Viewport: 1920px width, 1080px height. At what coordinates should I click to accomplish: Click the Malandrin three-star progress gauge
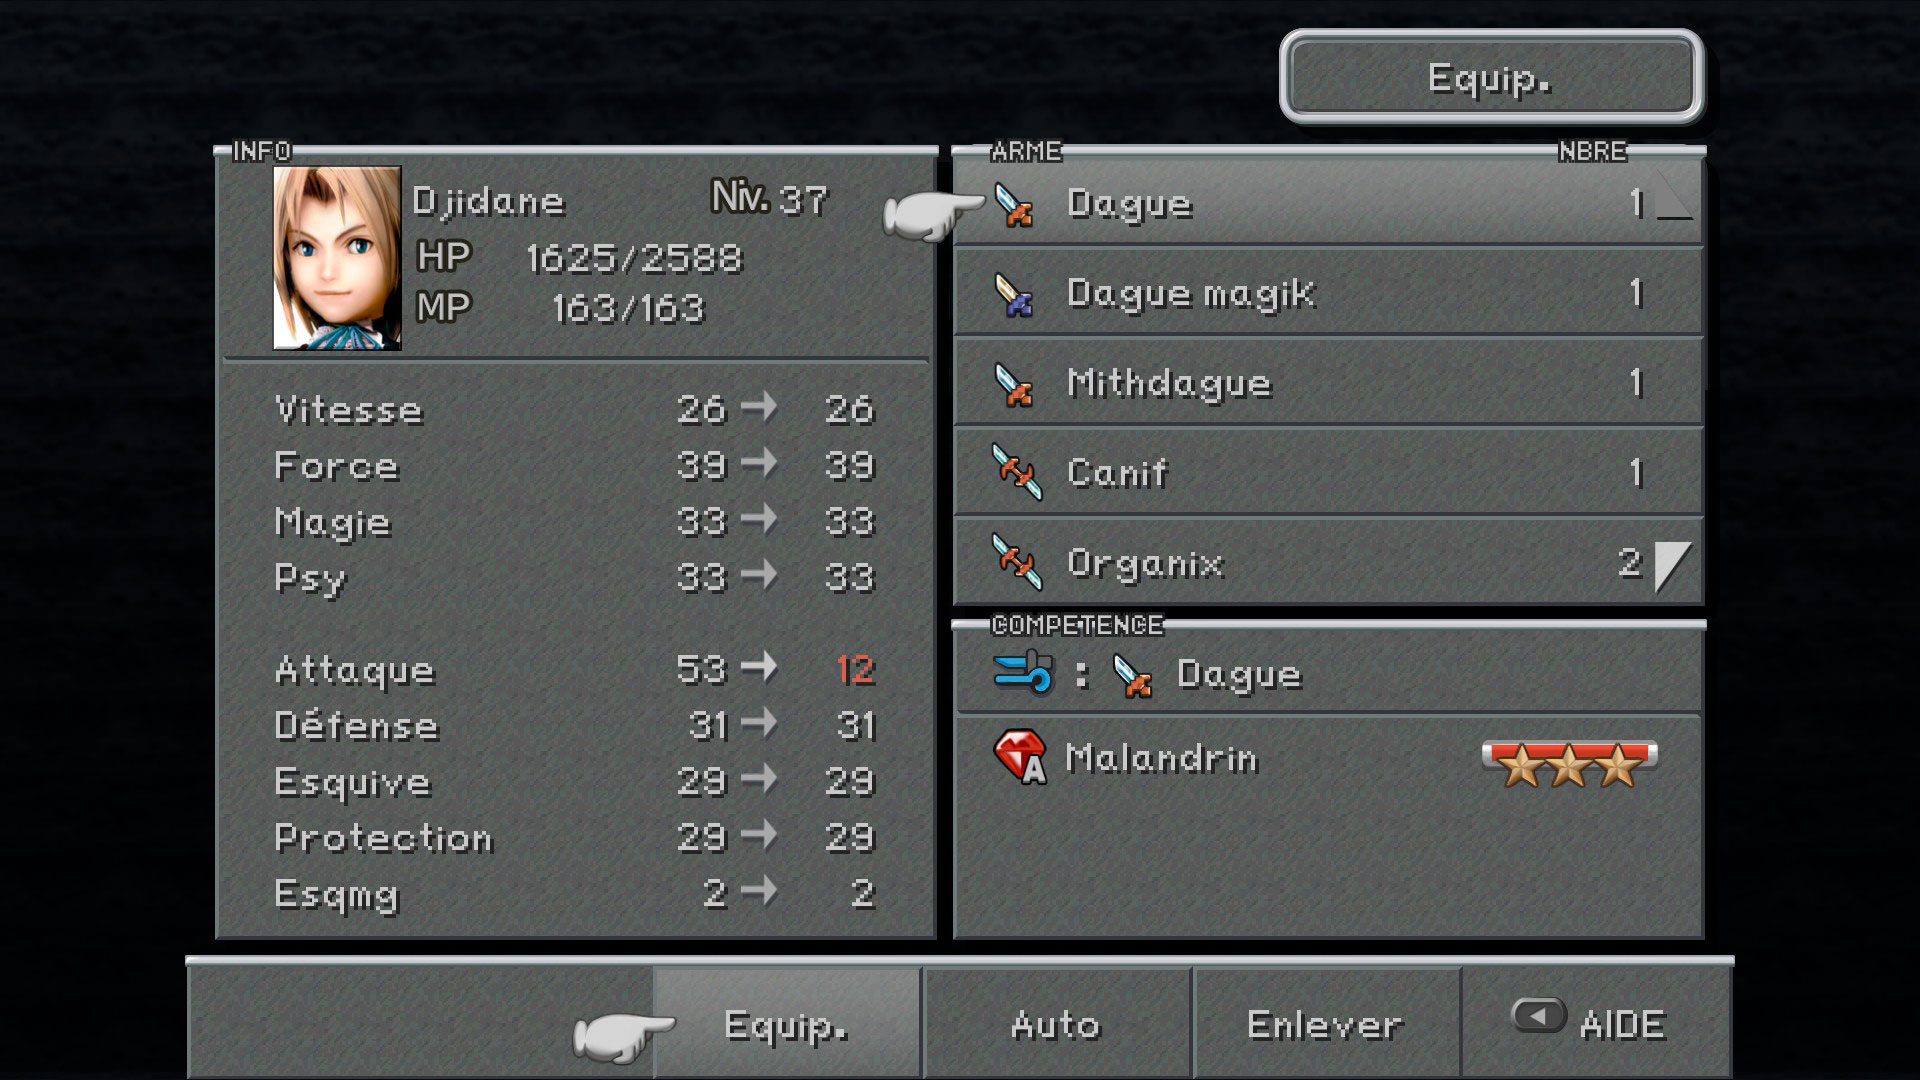1569,764
